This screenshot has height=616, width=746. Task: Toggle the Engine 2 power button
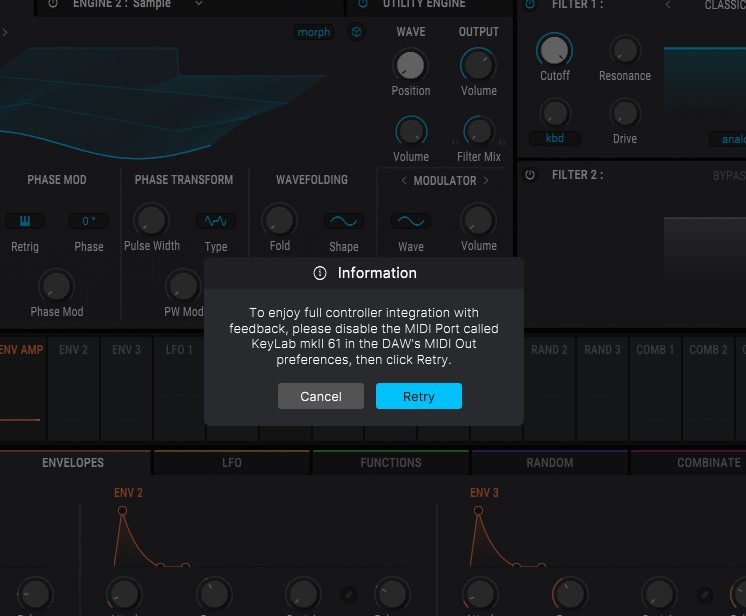(53, 4)
